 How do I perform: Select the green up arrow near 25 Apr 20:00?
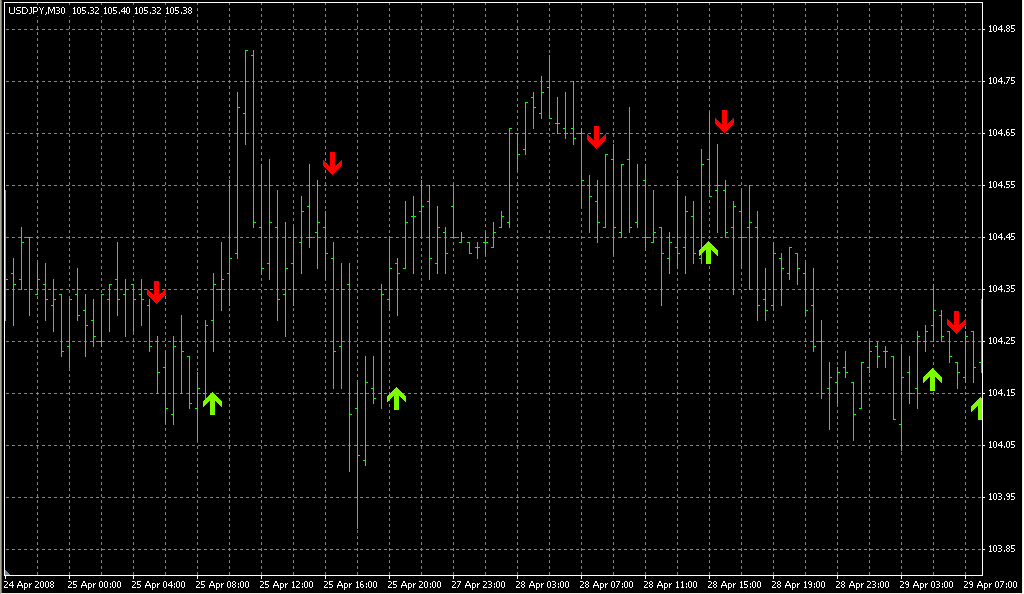coord(396,398)
